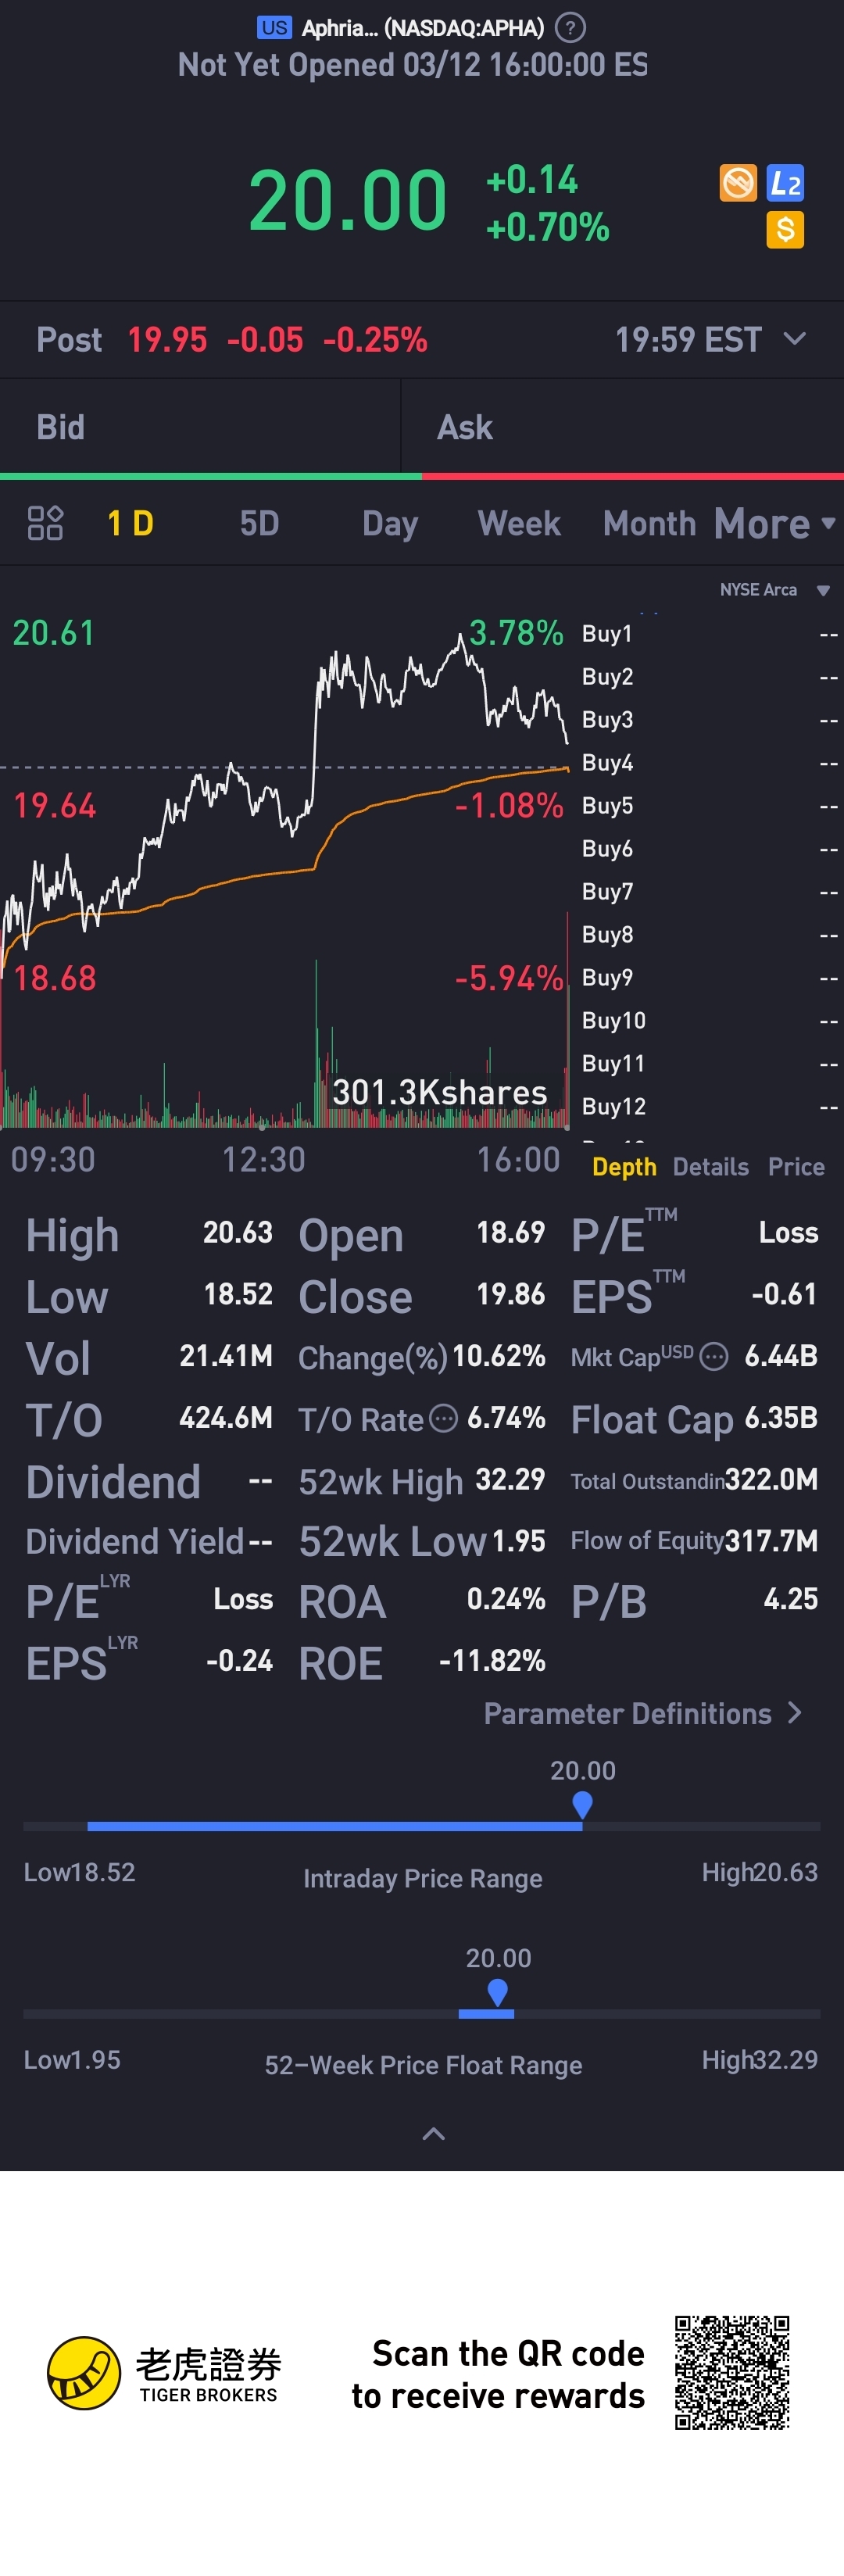Tap the orange no-short-selling badge icon
This screenshot has height=2576, width=844.
[738, 183]
